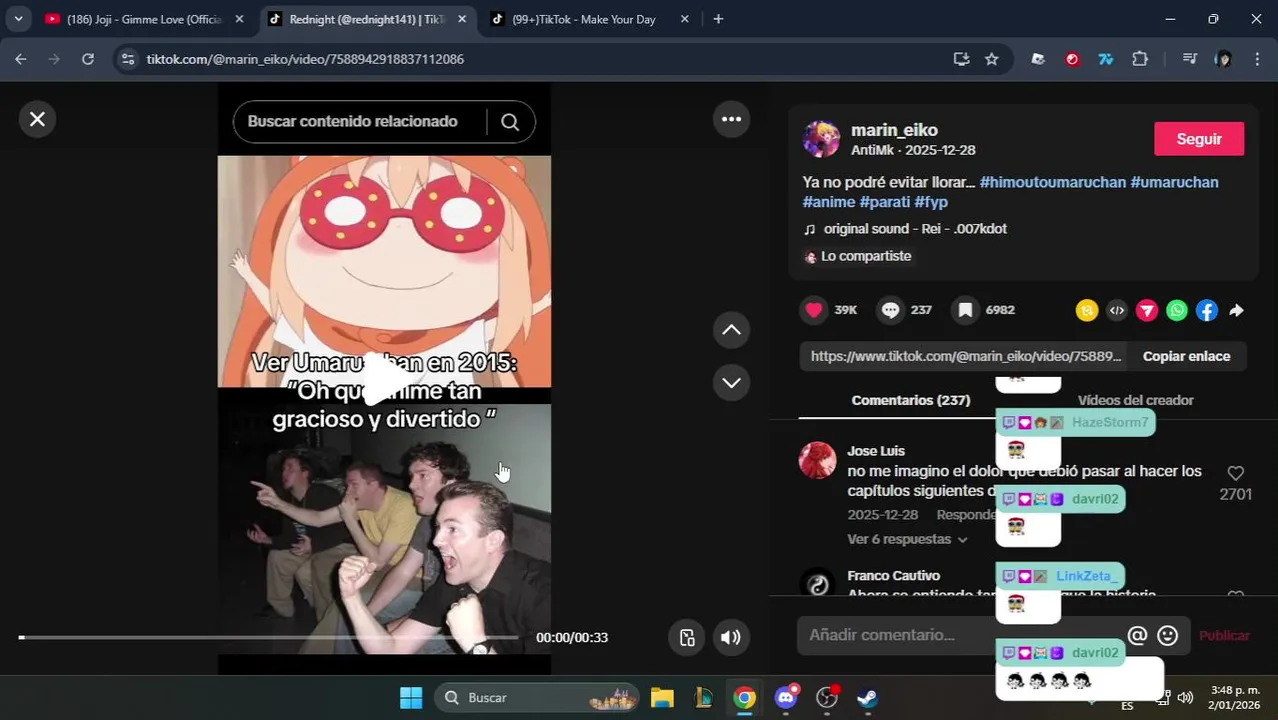Open #anime hashtag link
Image resolution: width=1278 pixels, height=720 pixels.
click(x=829, y=202)
